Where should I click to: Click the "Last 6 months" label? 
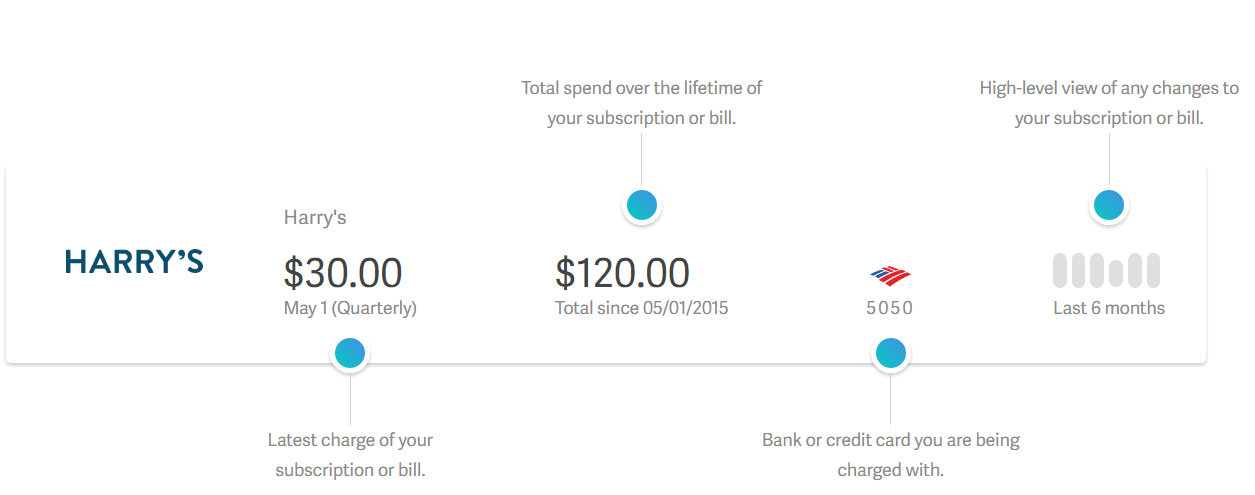tap(1109, 308)
